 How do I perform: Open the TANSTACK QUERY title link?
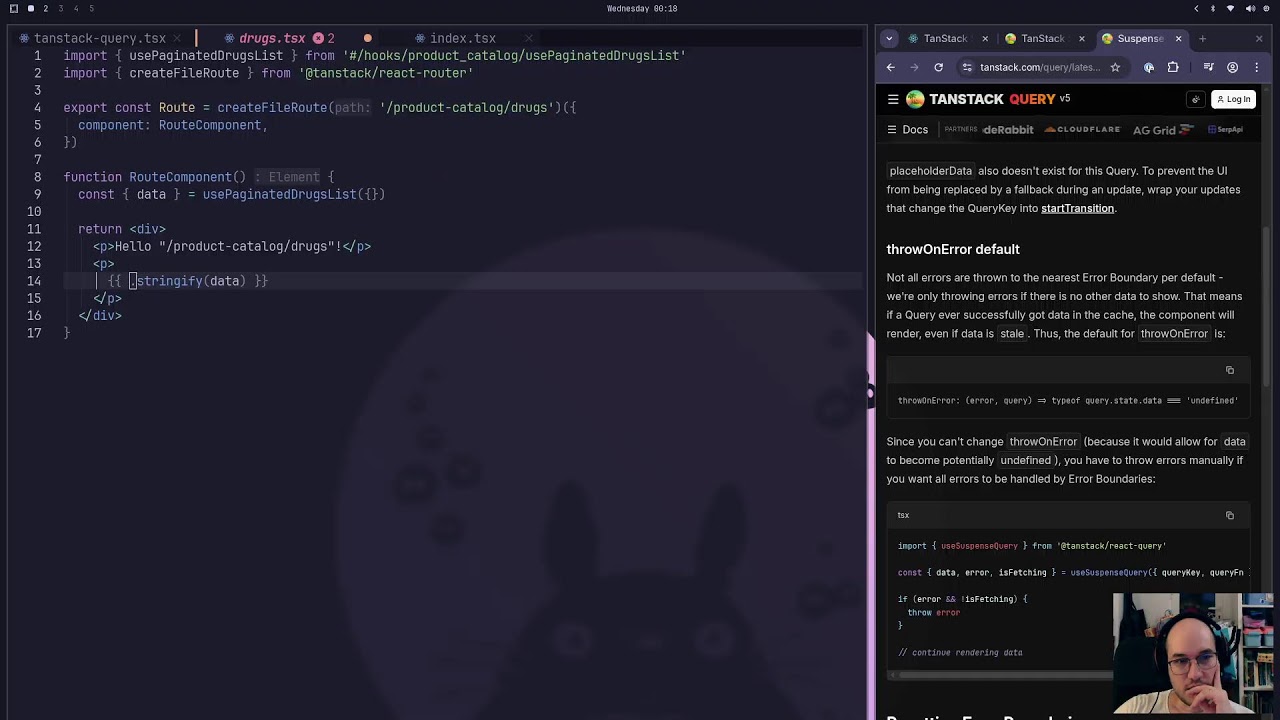coord(992,99)
